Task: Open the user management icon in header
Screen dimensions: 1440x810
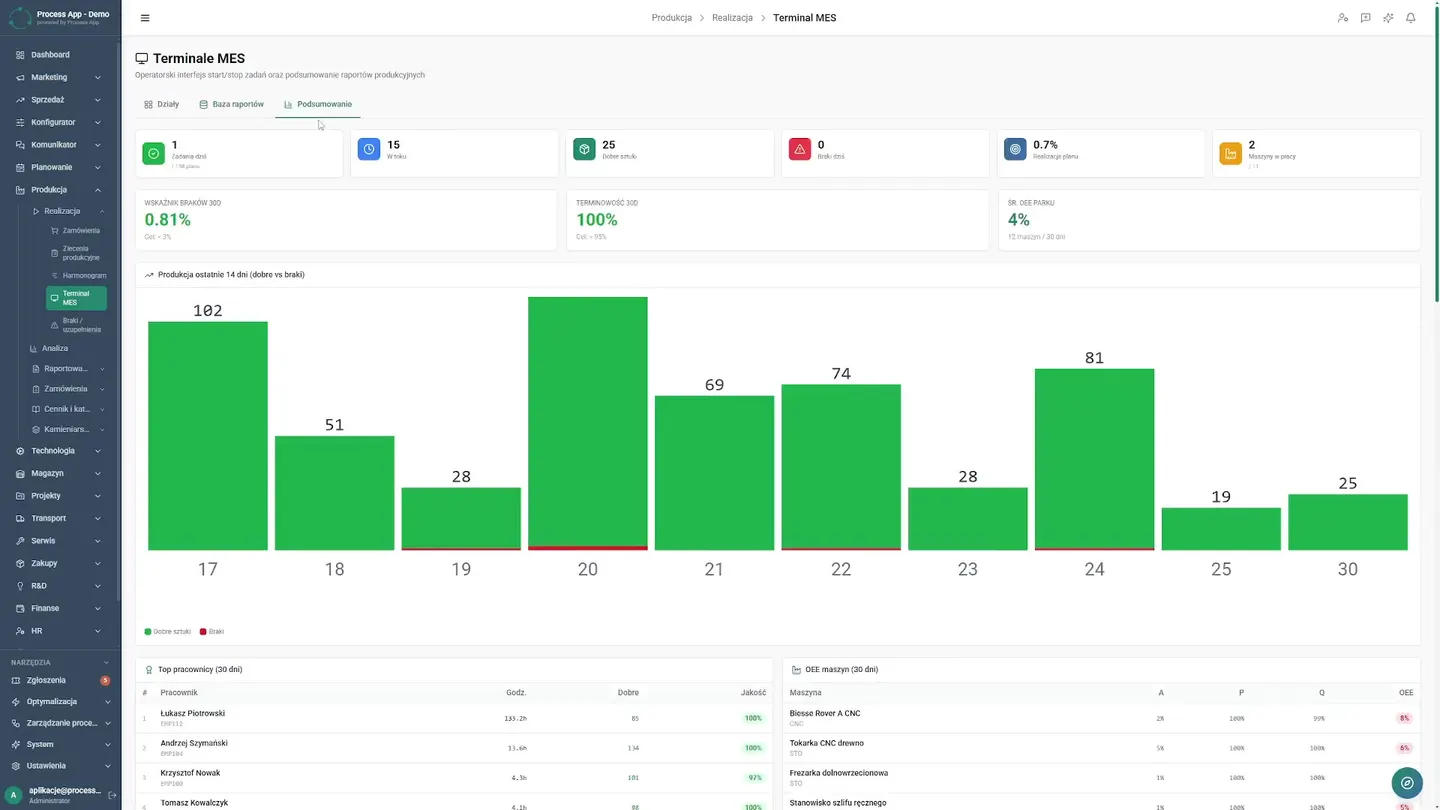Action: click(x=1343, y=18)
